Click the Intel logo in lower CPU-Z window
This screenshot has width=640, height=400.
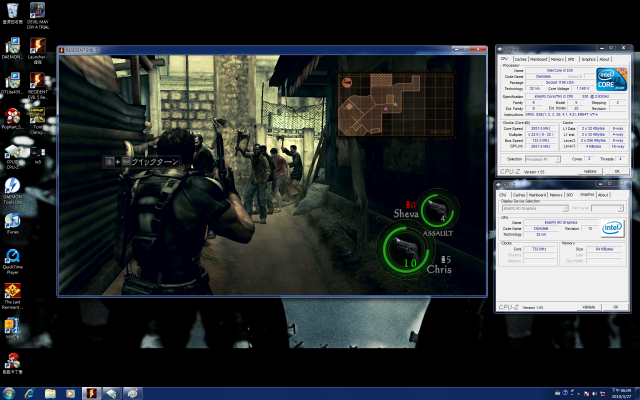pyautogui.click(x=612, y=228)
